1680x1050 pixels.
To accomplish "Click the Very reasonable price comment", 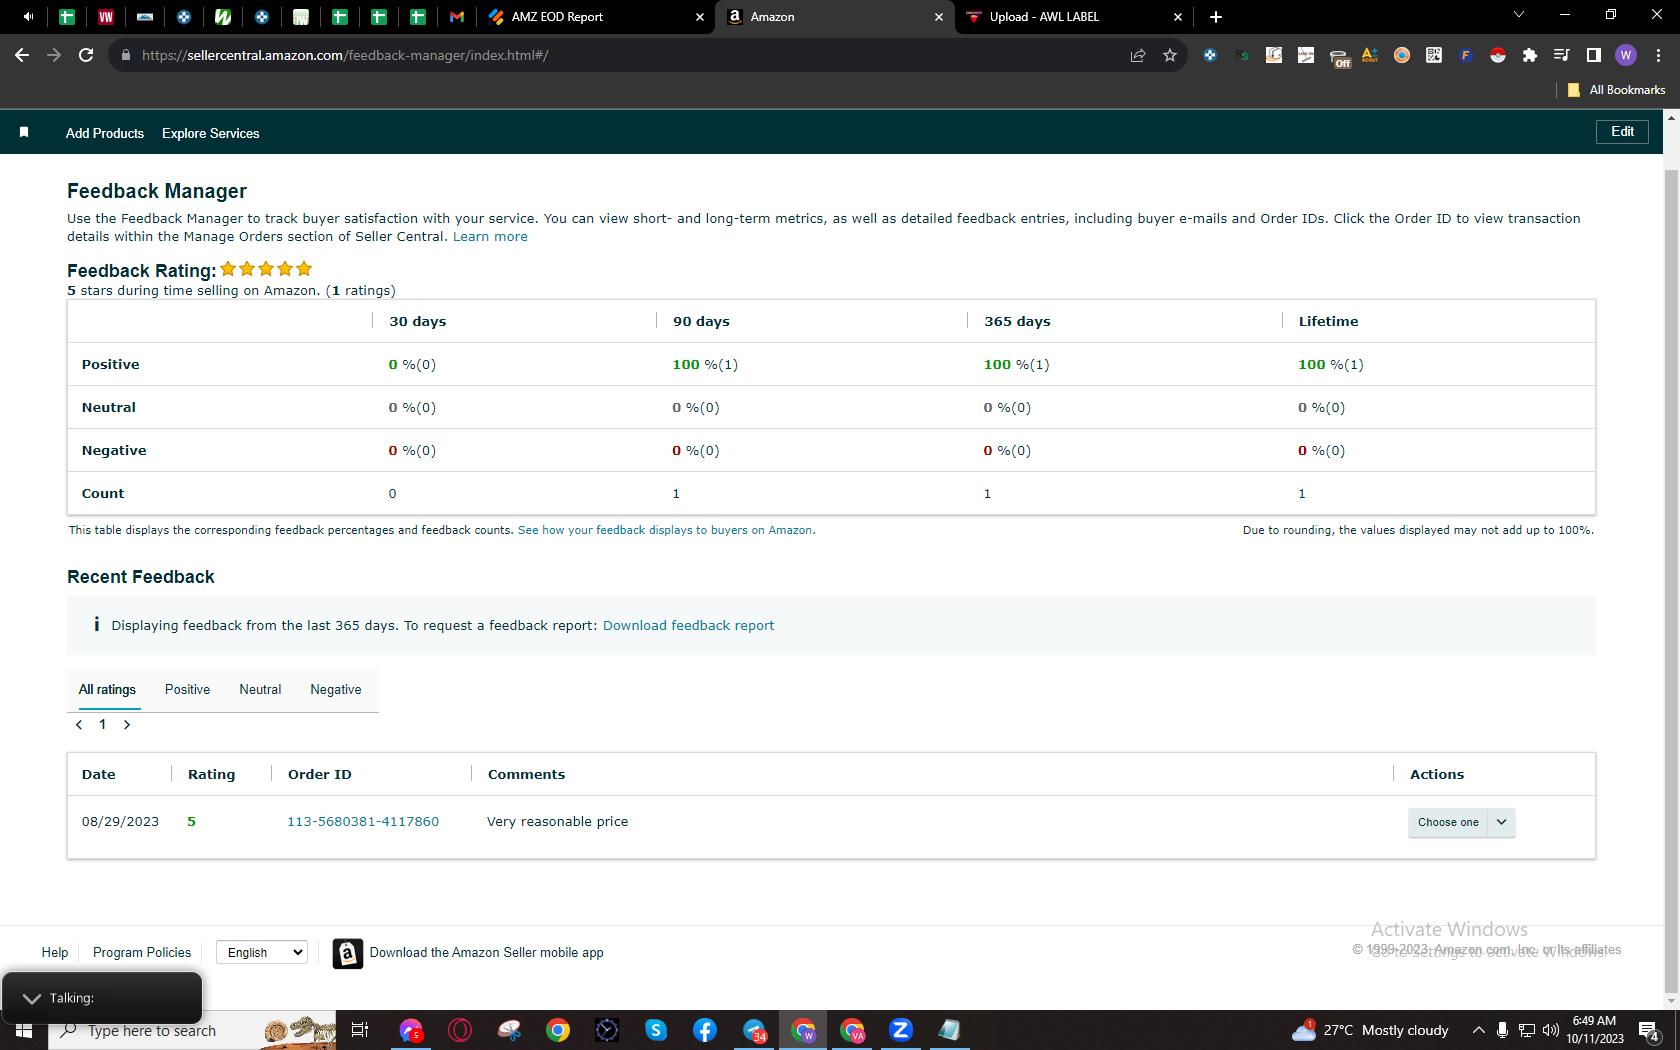I will [558, 822].
